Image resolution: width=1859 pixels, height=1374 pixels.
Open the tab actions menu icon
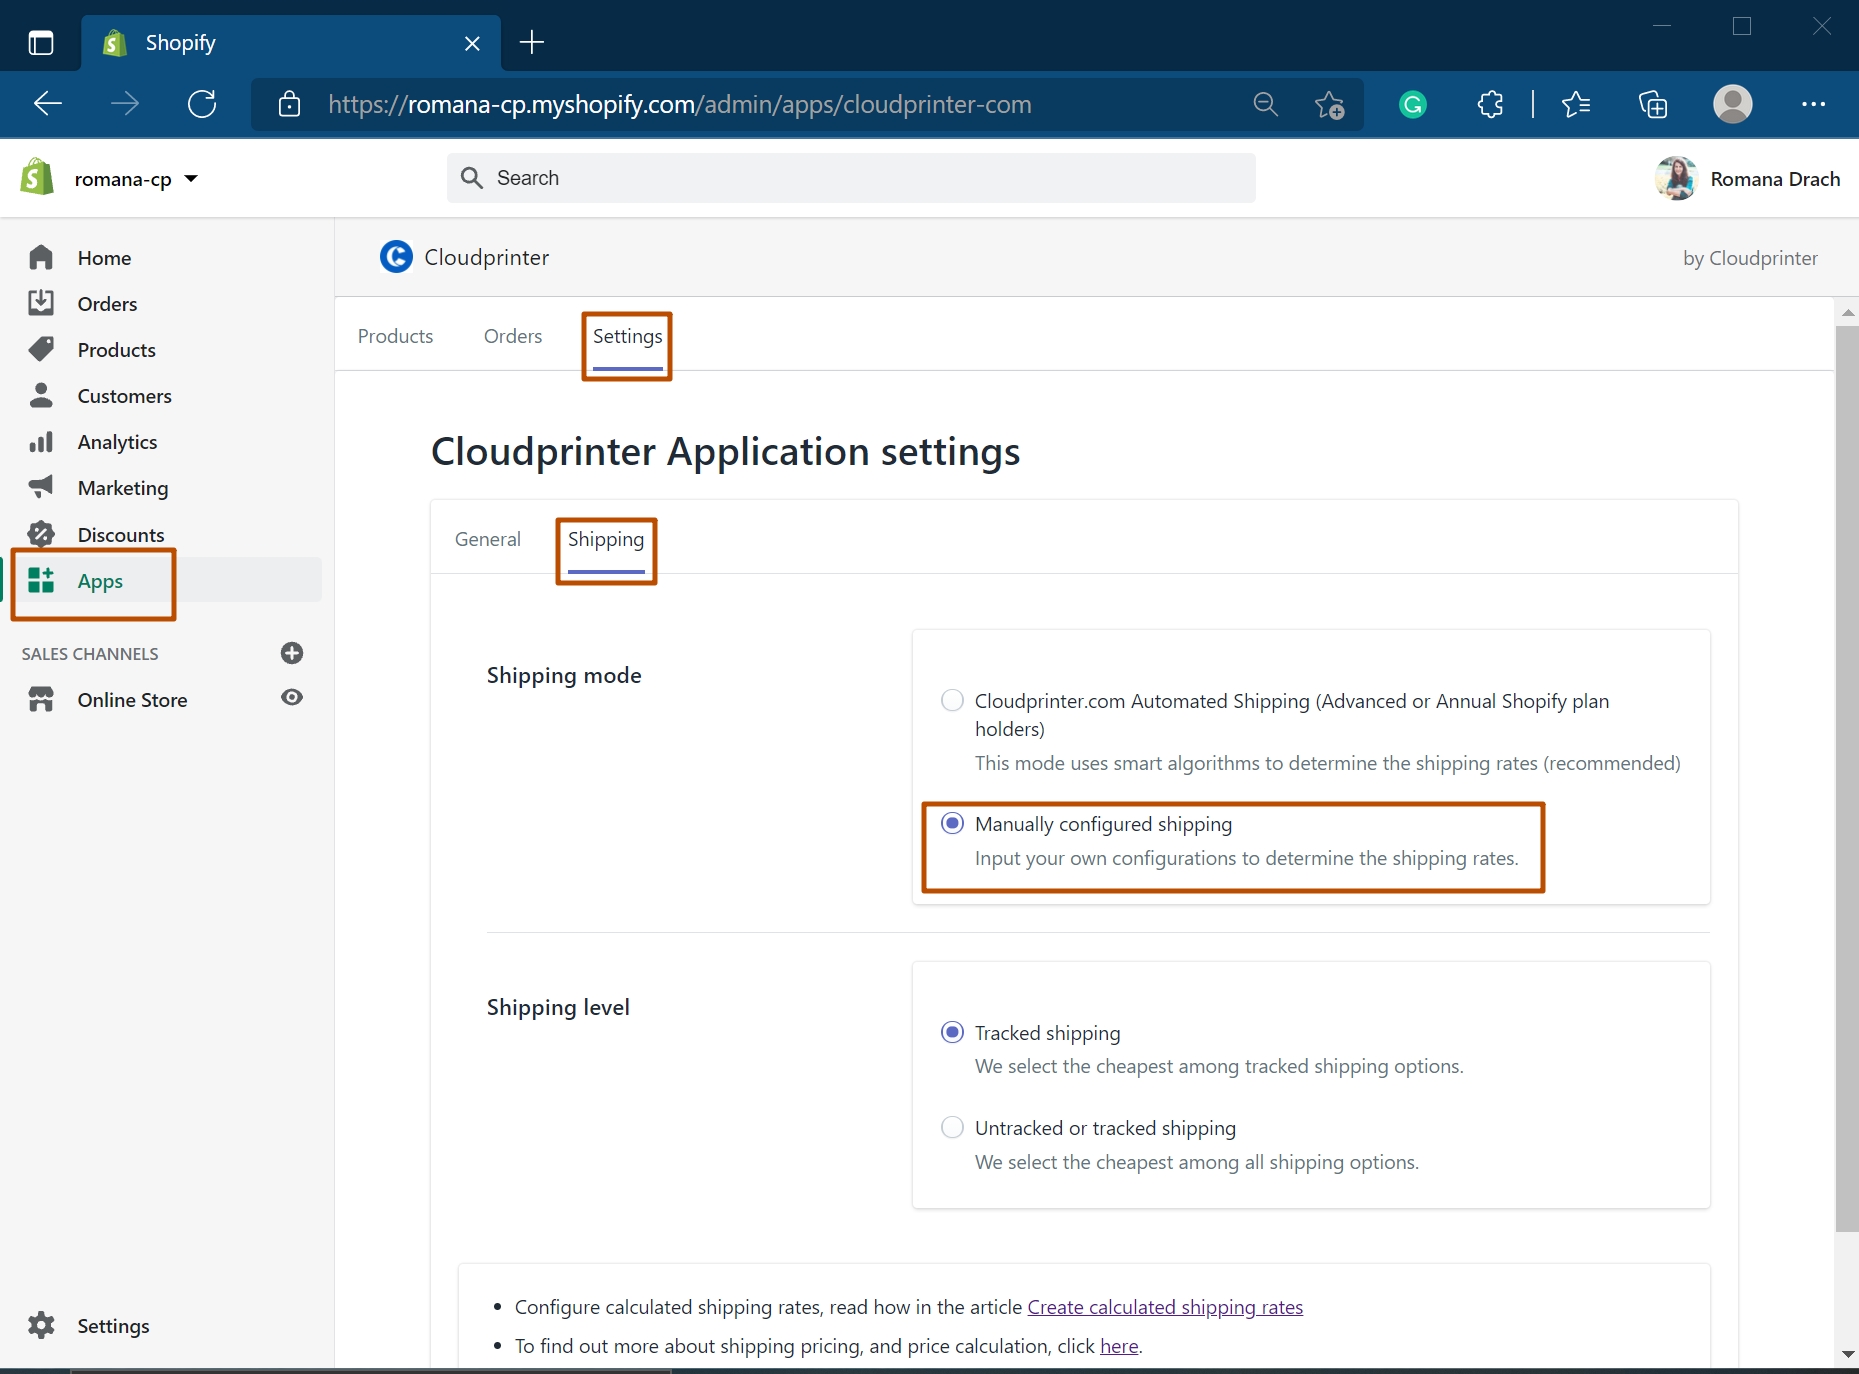[x=41, y=43]
